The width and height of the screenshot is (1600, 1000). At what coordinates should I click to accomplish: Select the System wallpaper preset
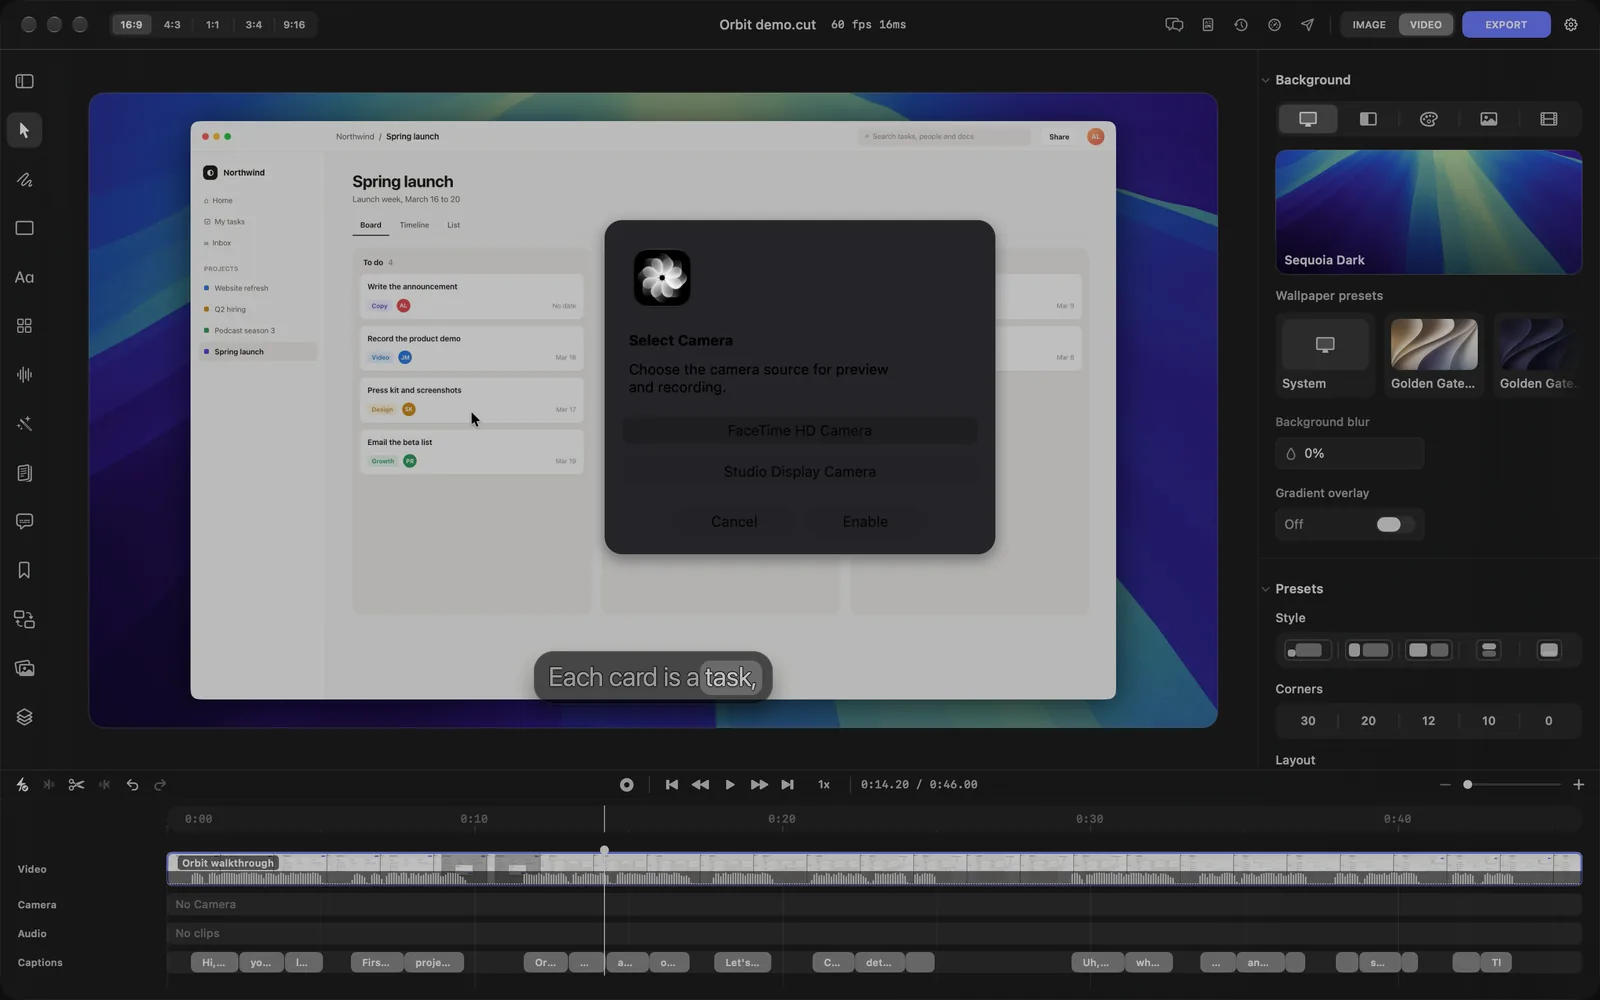coord(1325,354)
